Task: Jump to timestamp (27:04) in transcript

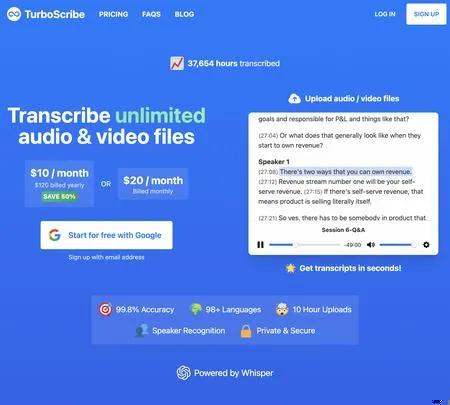Action: 268,136
